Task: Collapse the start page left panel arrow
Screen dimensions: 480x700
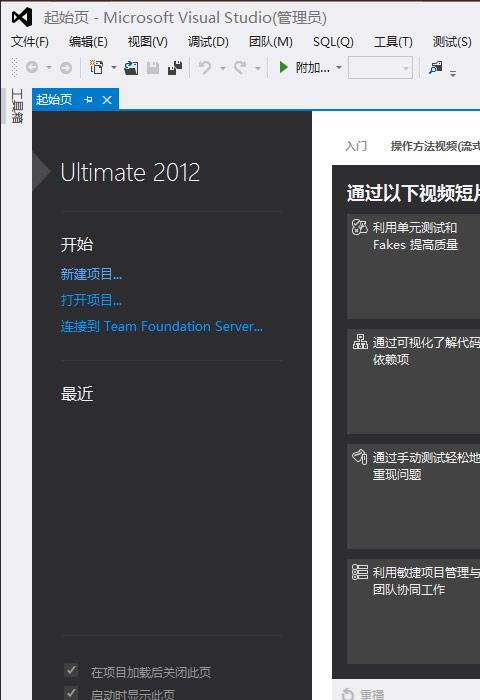Action: [41, 171]
